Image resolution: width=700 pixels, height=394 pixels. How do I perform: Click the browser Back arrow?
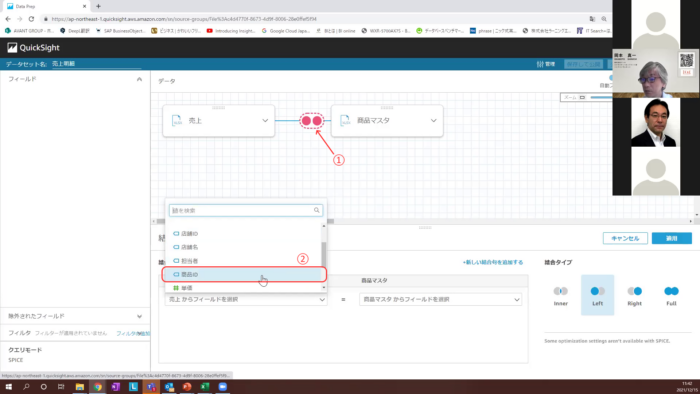point(8,19)
